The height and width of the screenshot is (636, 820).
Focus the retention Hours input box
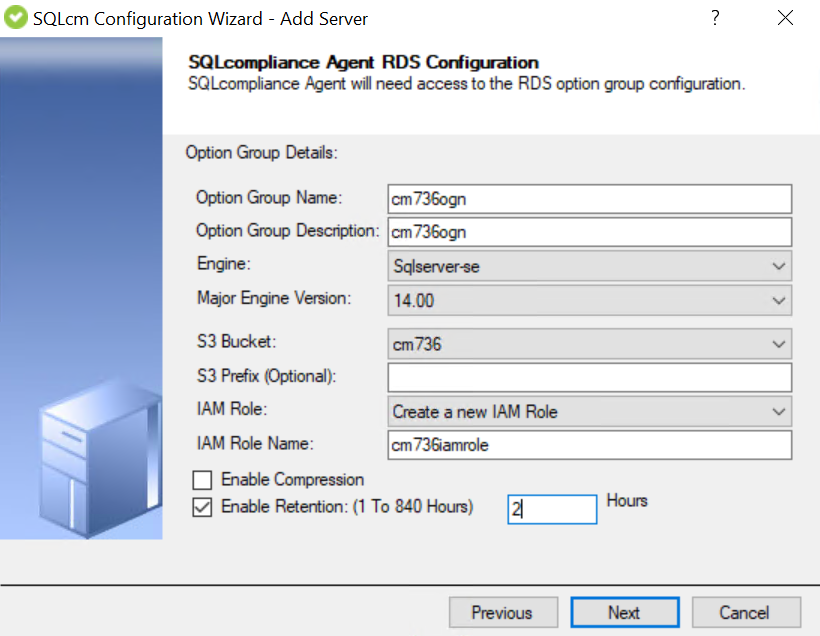[x=552, y=509]
